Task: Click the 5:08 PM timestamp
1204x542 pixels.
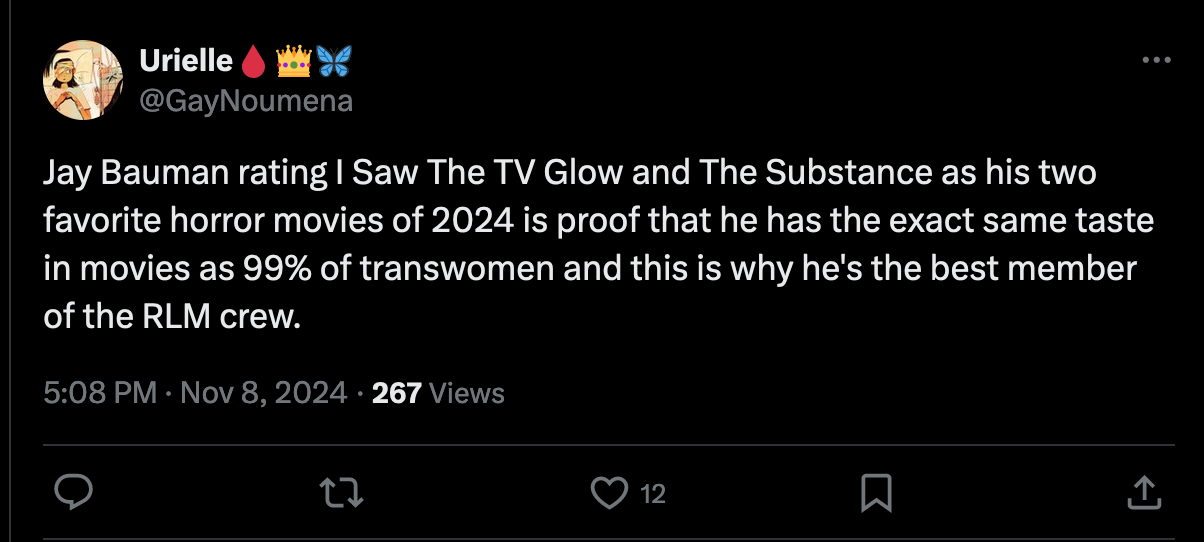Action: click(x=100, y=393)
